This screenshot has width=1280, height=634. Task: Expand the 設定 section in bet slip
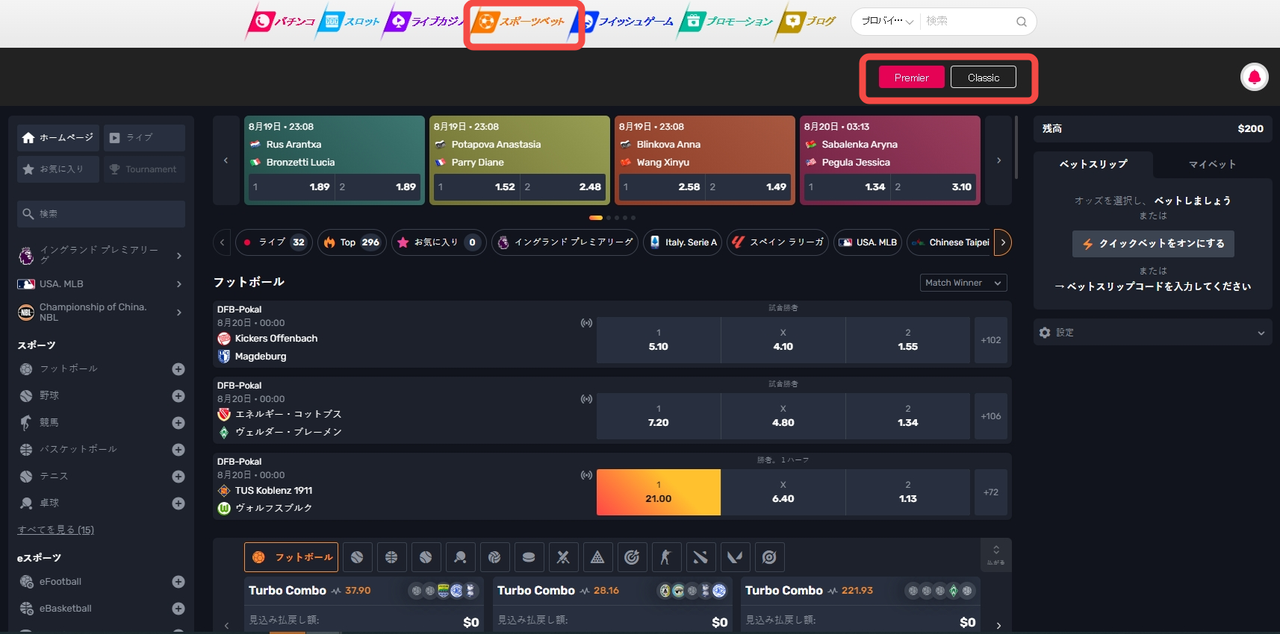pyautogui.click(x=1152, y=332)
